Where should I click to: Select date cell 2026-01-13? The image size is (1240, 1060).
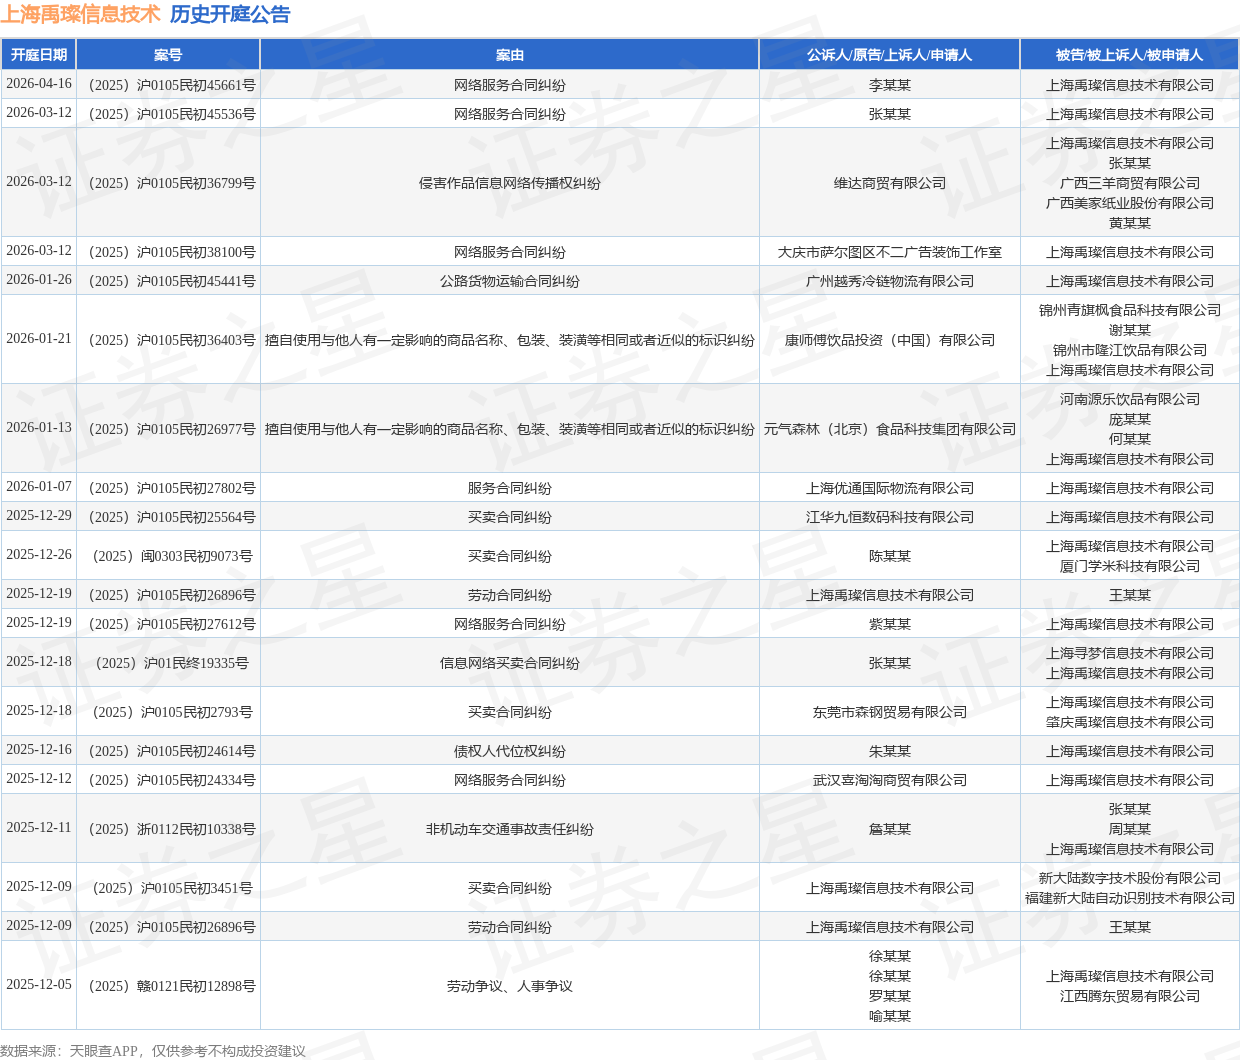pyautogui.click(x=39, y=428)
